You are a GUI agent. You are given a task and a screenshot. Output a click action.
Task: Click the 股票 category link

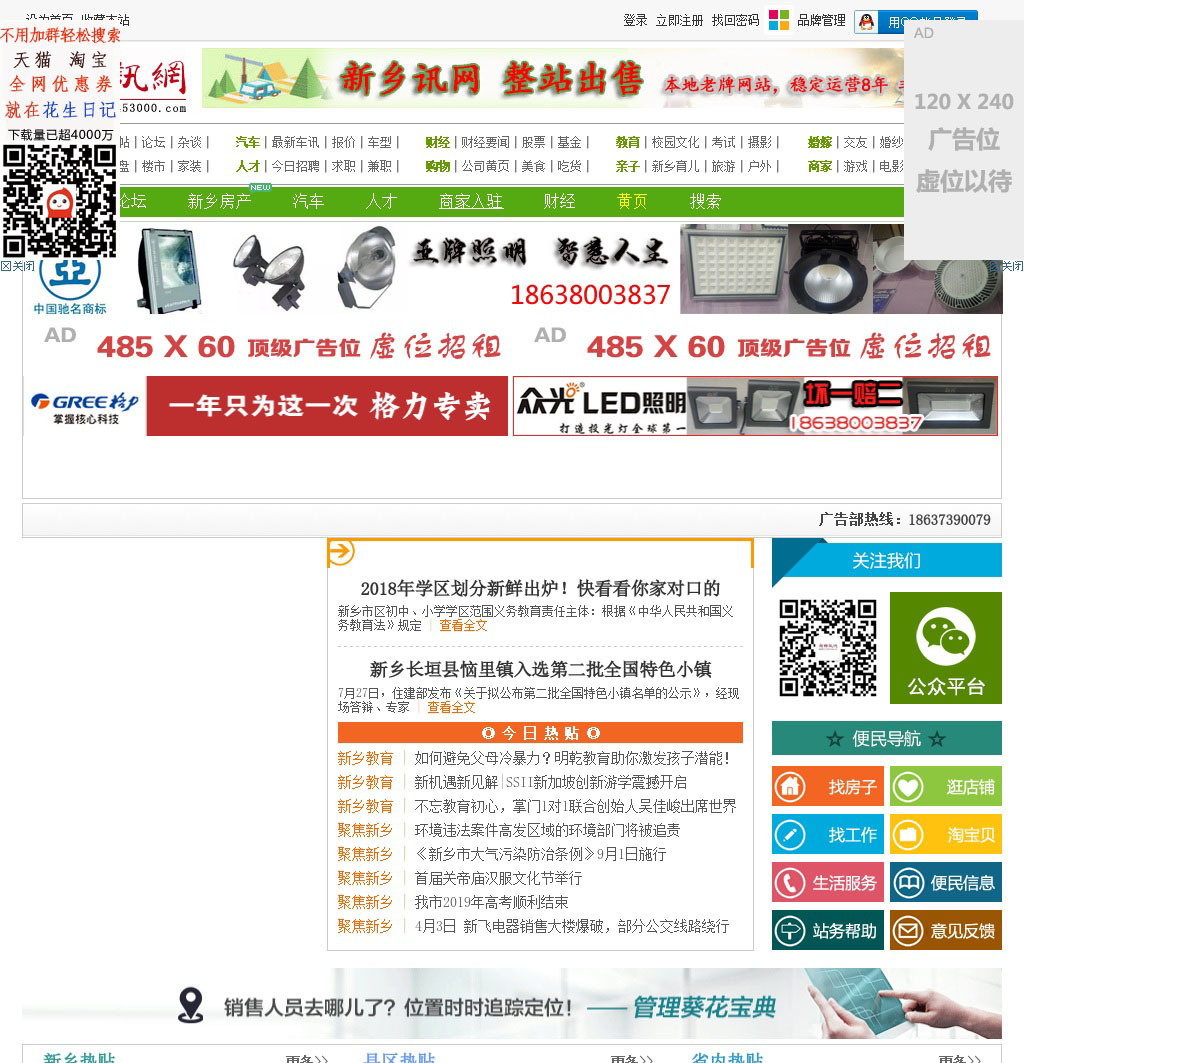click(x=533, y=142)
